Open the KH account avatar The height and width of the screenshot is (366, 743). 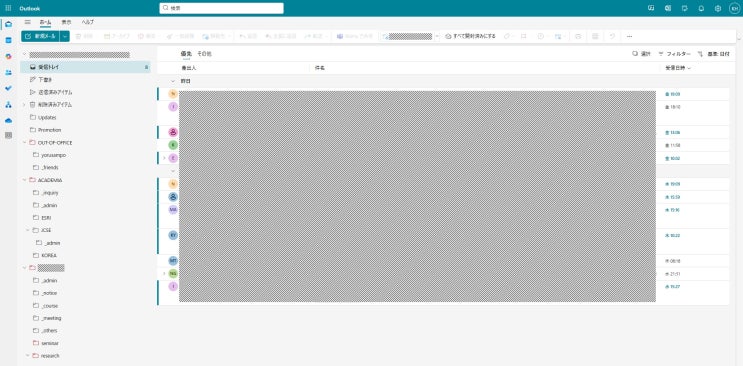[x=734, y=8]
